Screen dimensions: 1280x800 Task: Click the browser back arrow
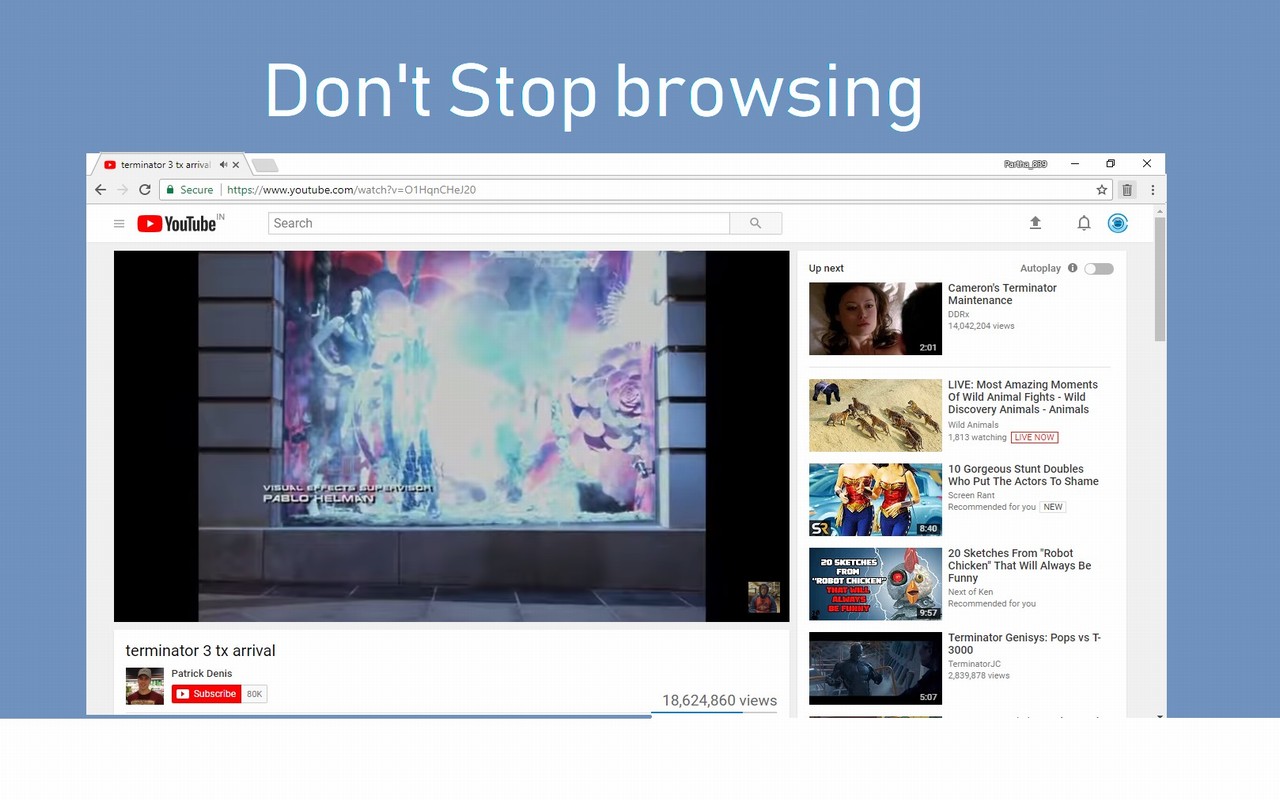click(x=100, y=190)
